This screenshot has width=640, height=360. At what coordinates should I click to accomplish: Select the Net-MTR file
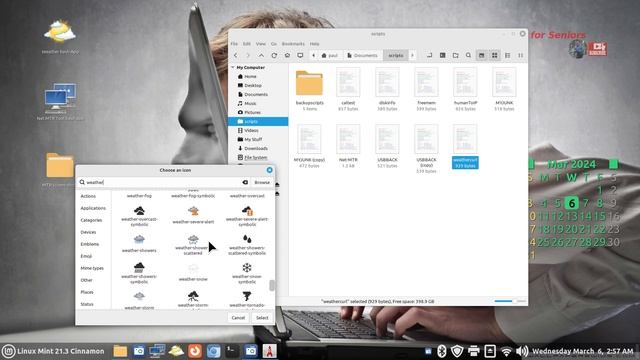348,140
